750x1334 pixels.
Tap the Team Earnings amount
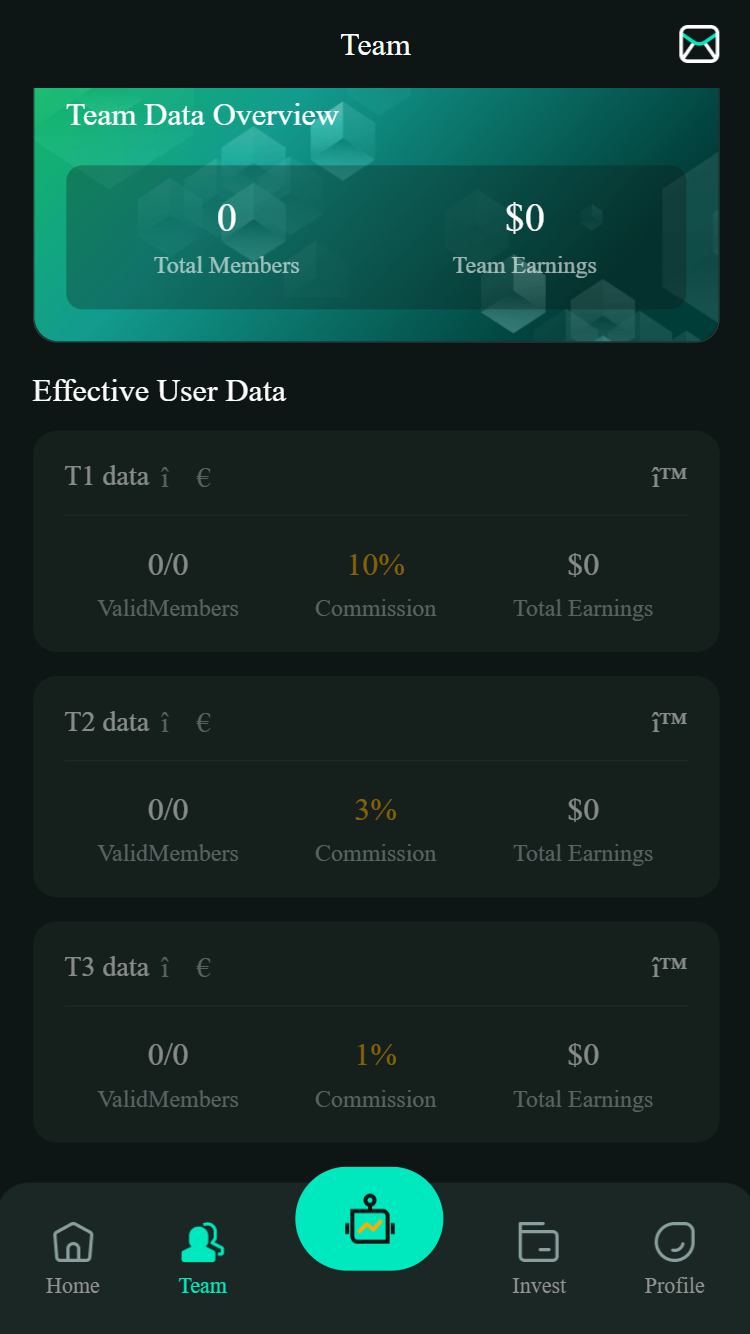(524, 218)
